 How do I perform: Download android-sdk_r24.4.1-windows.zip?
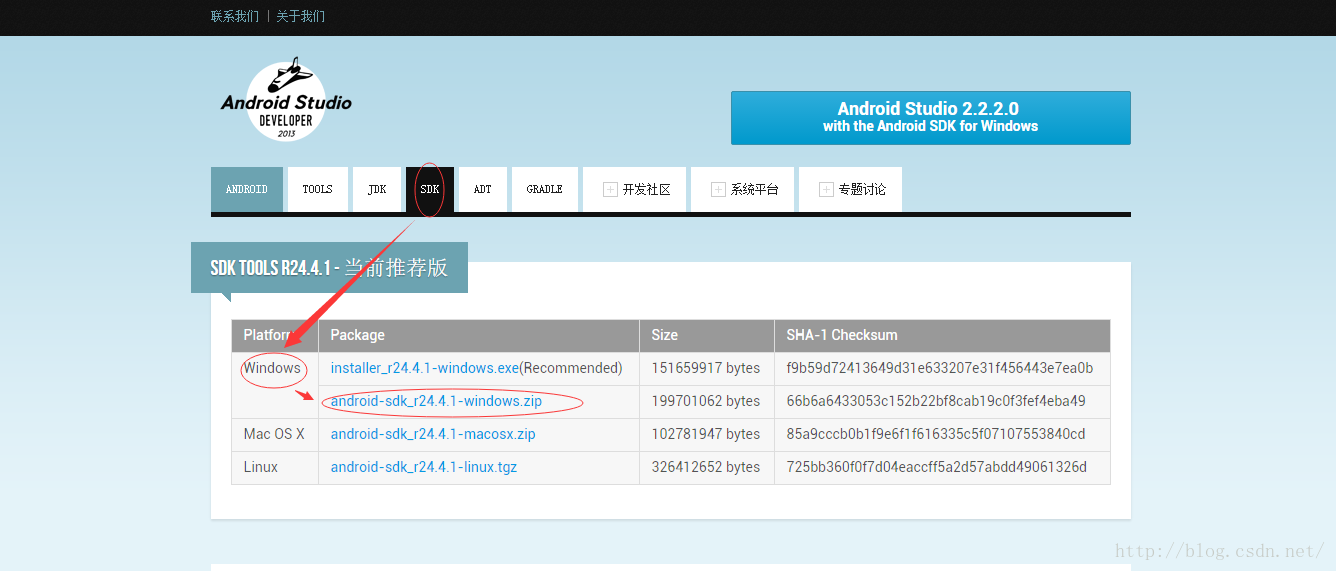pyautogui.click(x=436, y=401)
